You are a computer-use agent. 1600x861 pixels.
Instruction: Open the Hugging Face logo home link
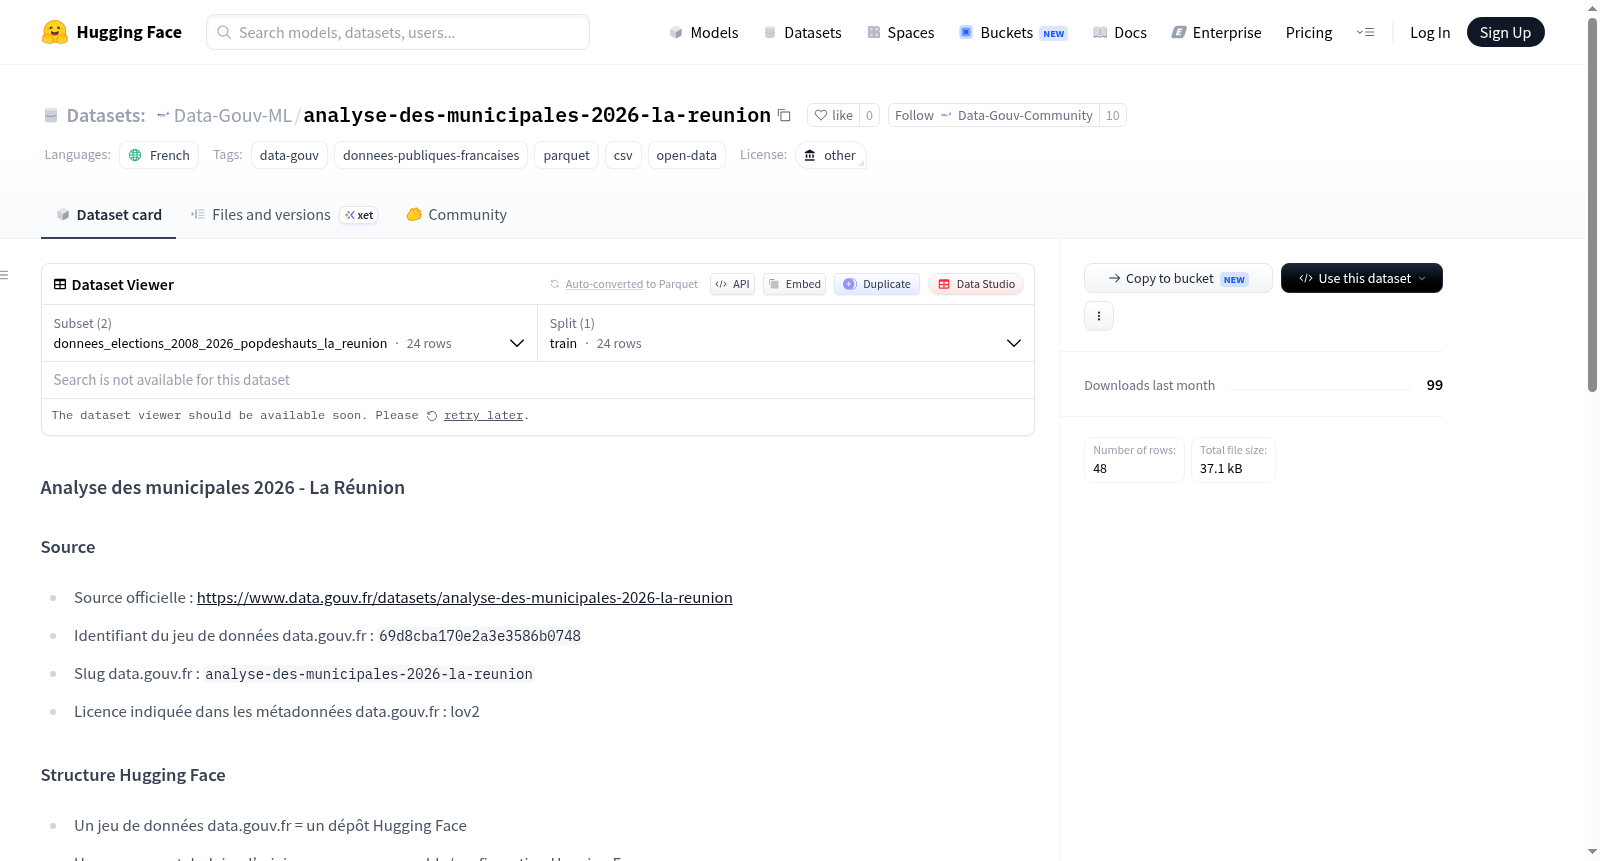(112, 32)
